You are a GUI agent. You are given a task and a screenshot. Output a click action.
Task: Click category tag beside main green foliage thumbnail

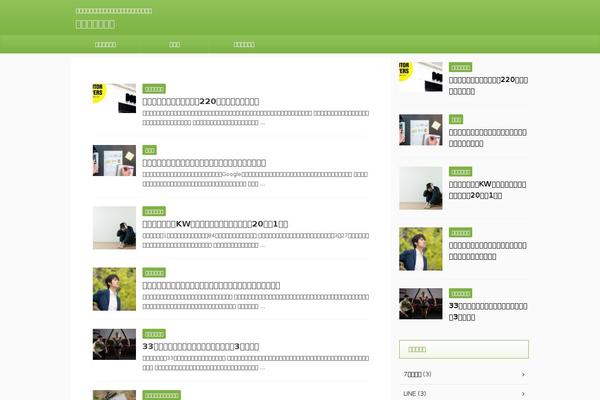coord(154,273)
